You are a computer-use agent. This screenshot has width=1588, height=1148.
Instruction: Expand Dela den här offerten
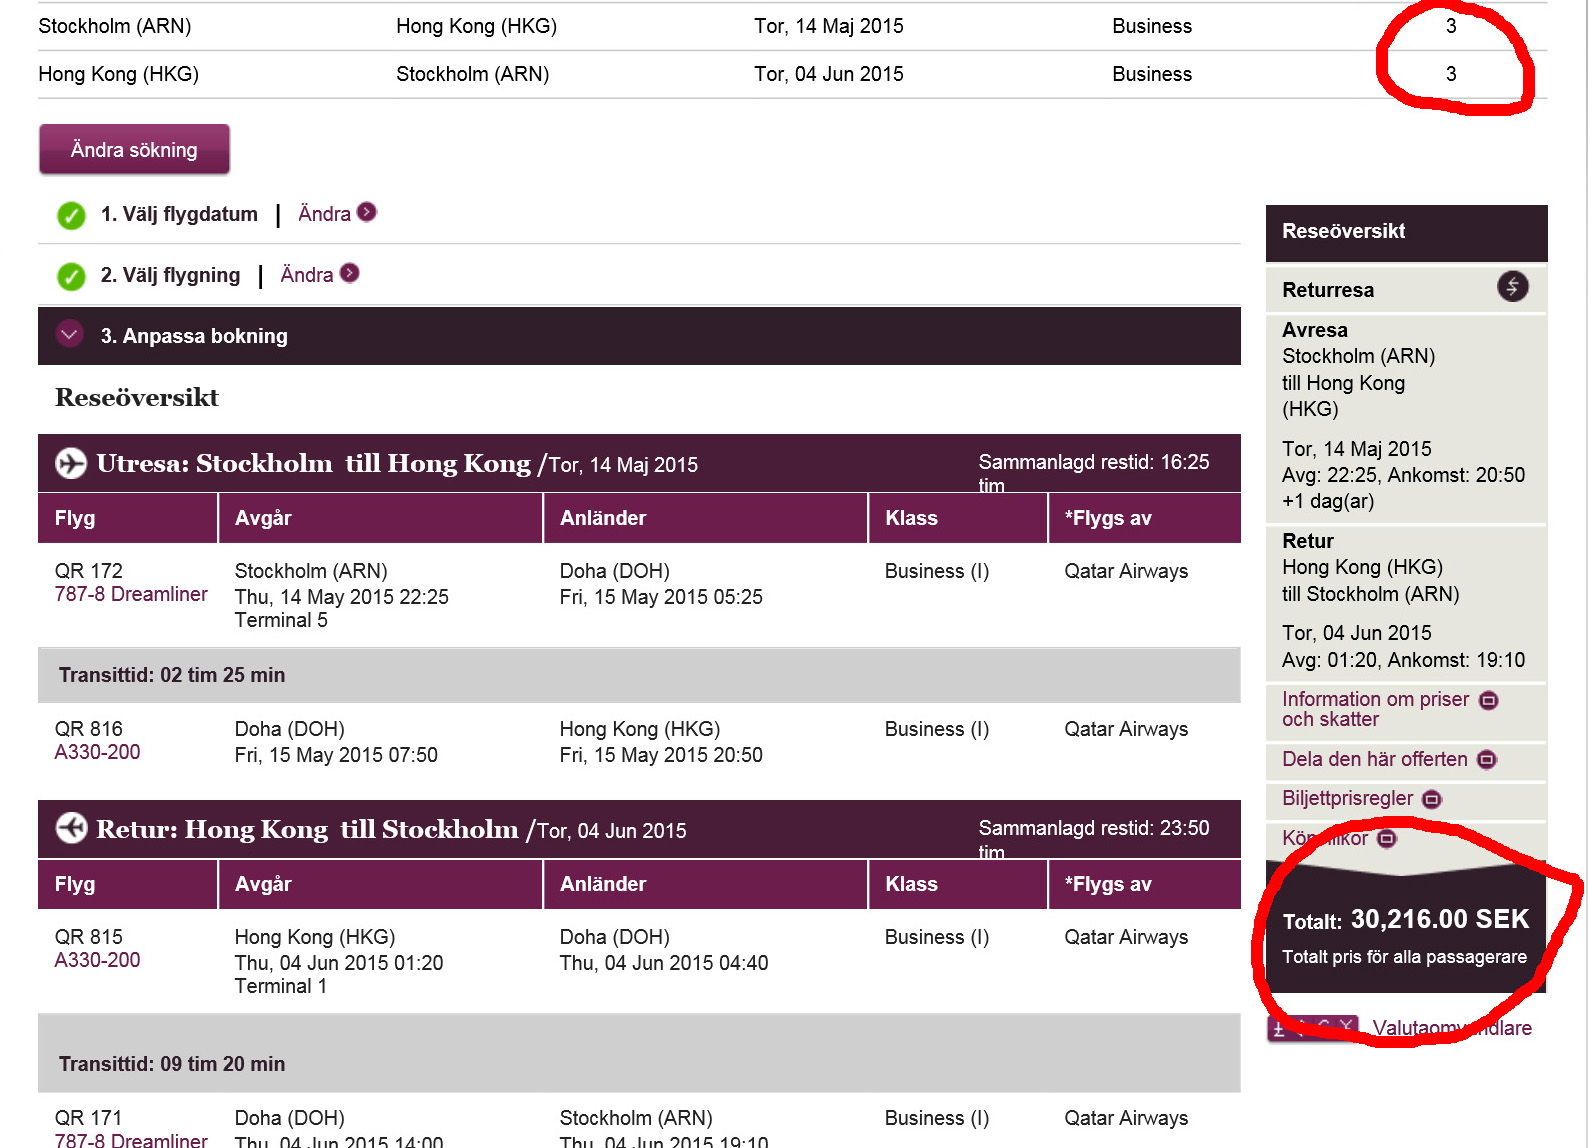tap(1486, 760)
